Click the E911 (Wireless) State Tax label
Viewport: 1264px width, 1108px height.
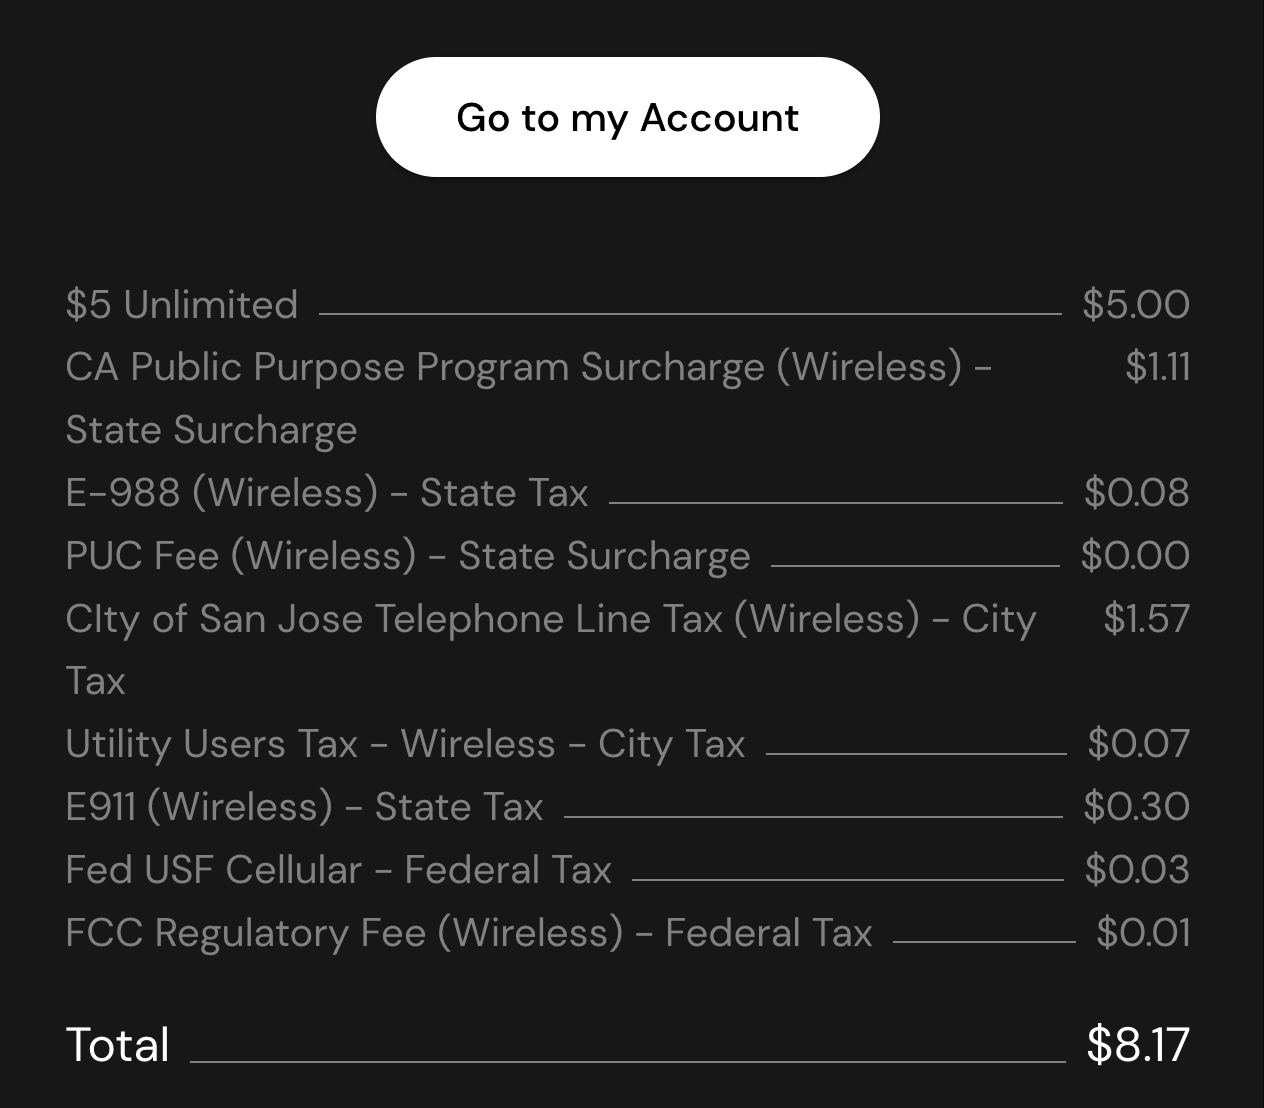pos(304,807)
